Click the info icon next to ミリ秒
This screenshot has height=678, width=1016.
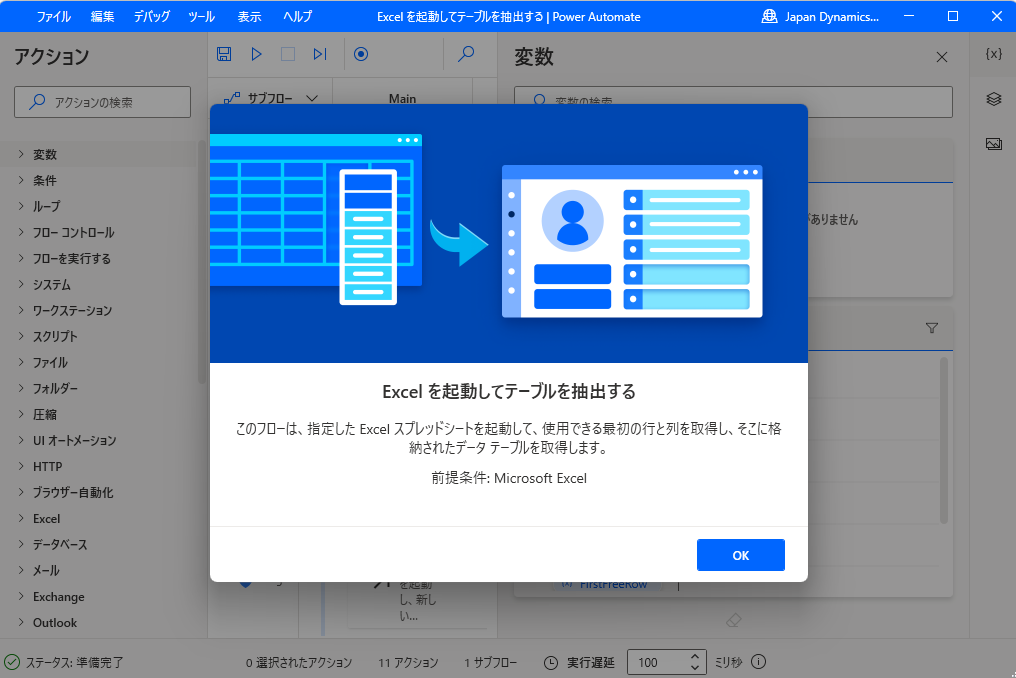click(x=758, y=662)
